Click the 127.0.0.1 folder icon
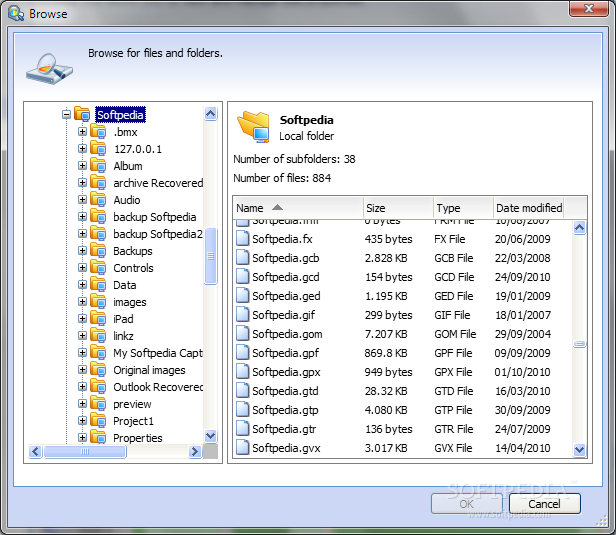Image resolution: width=616 pixels, height=535 pixels. coord(98,148)
